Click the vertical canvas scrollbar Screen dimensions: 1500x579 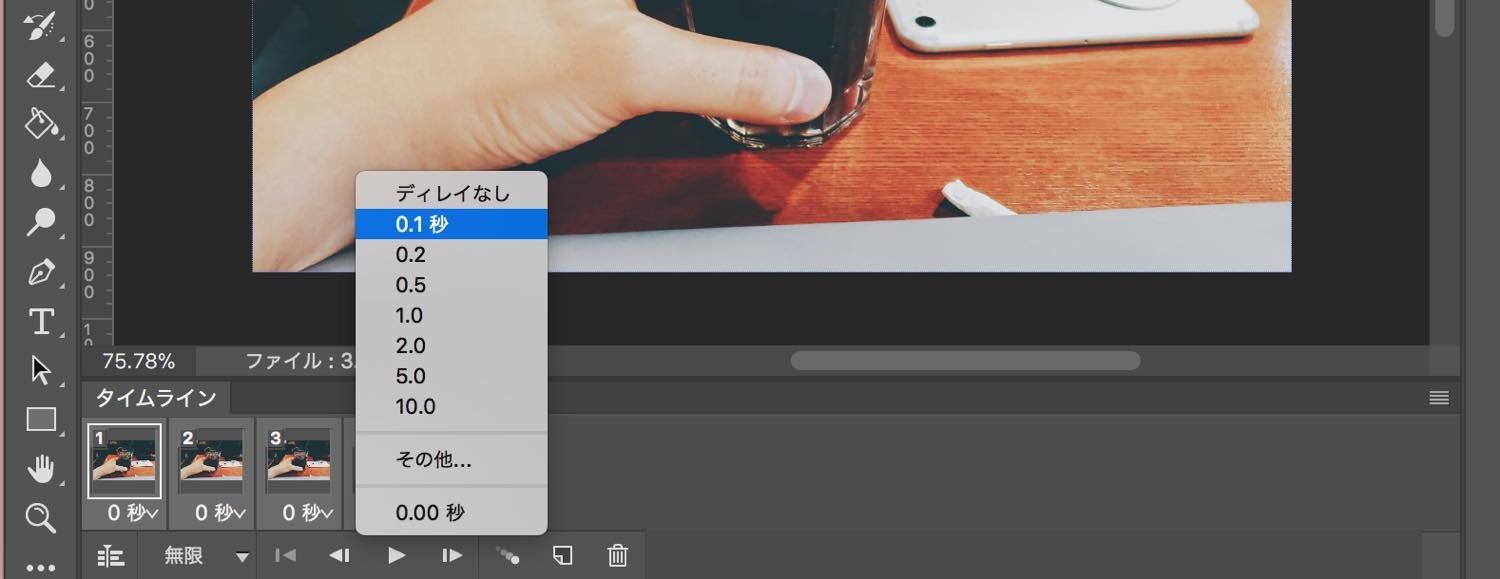(1444, 18)
